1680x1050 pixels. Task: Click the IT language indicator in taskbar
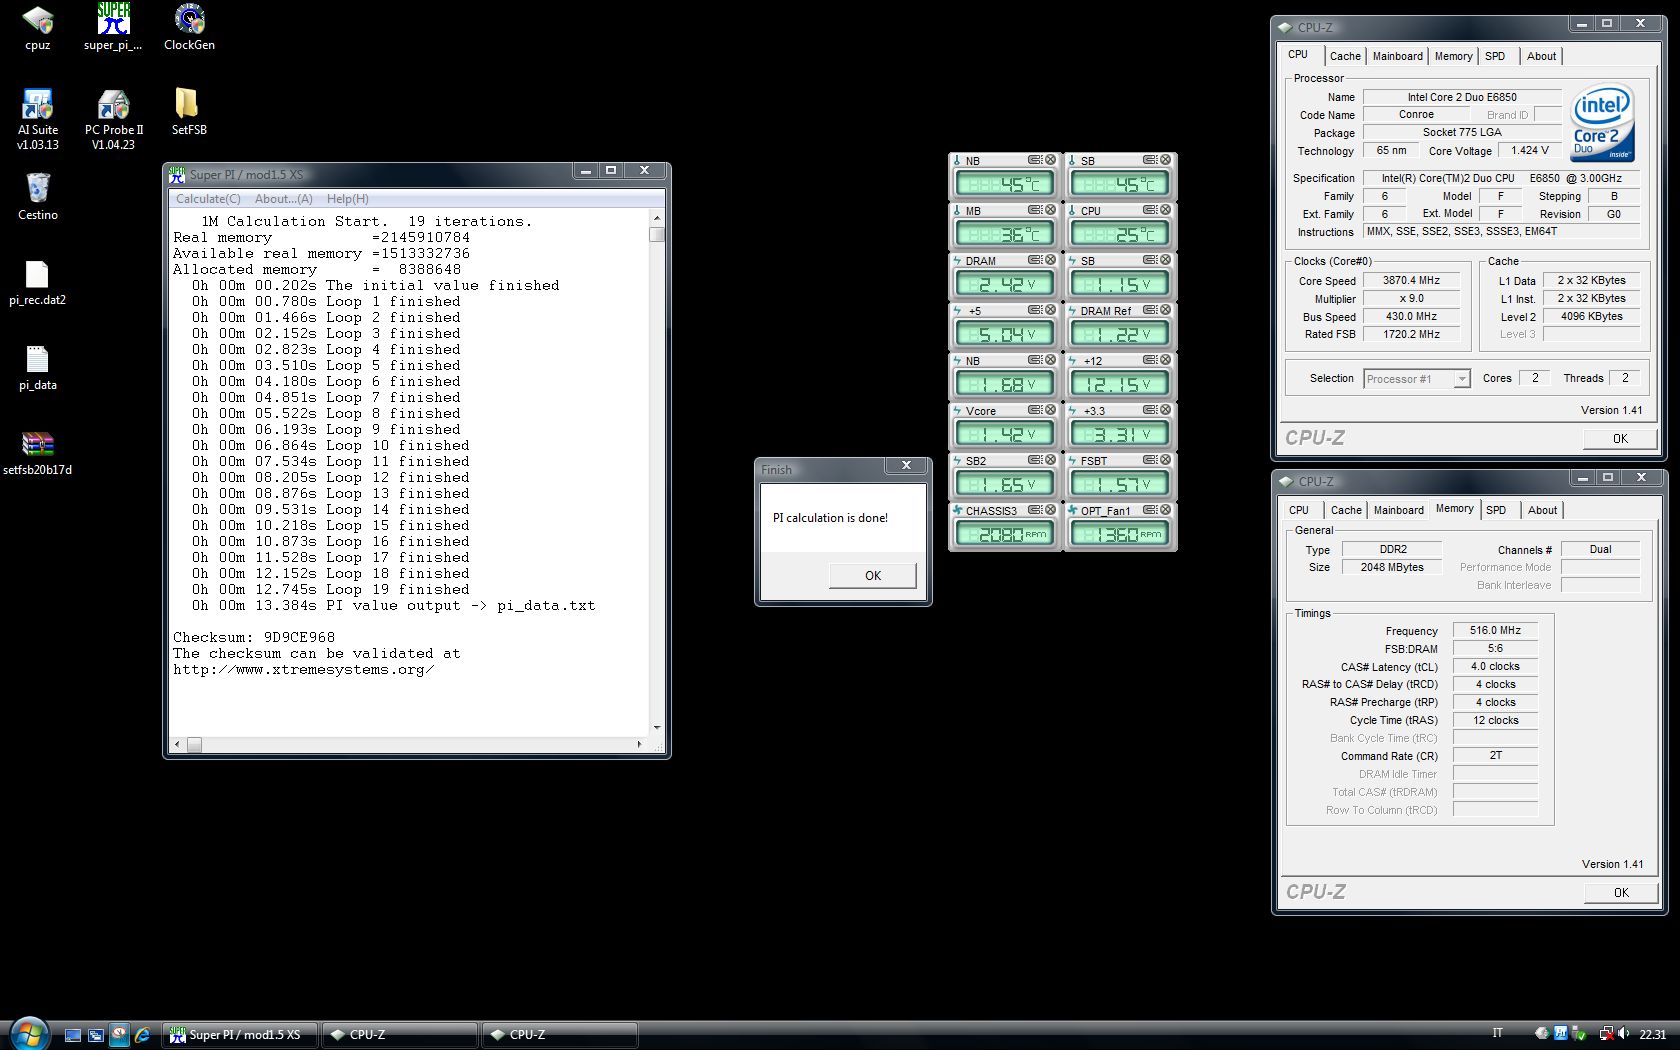[1497, 1034]
